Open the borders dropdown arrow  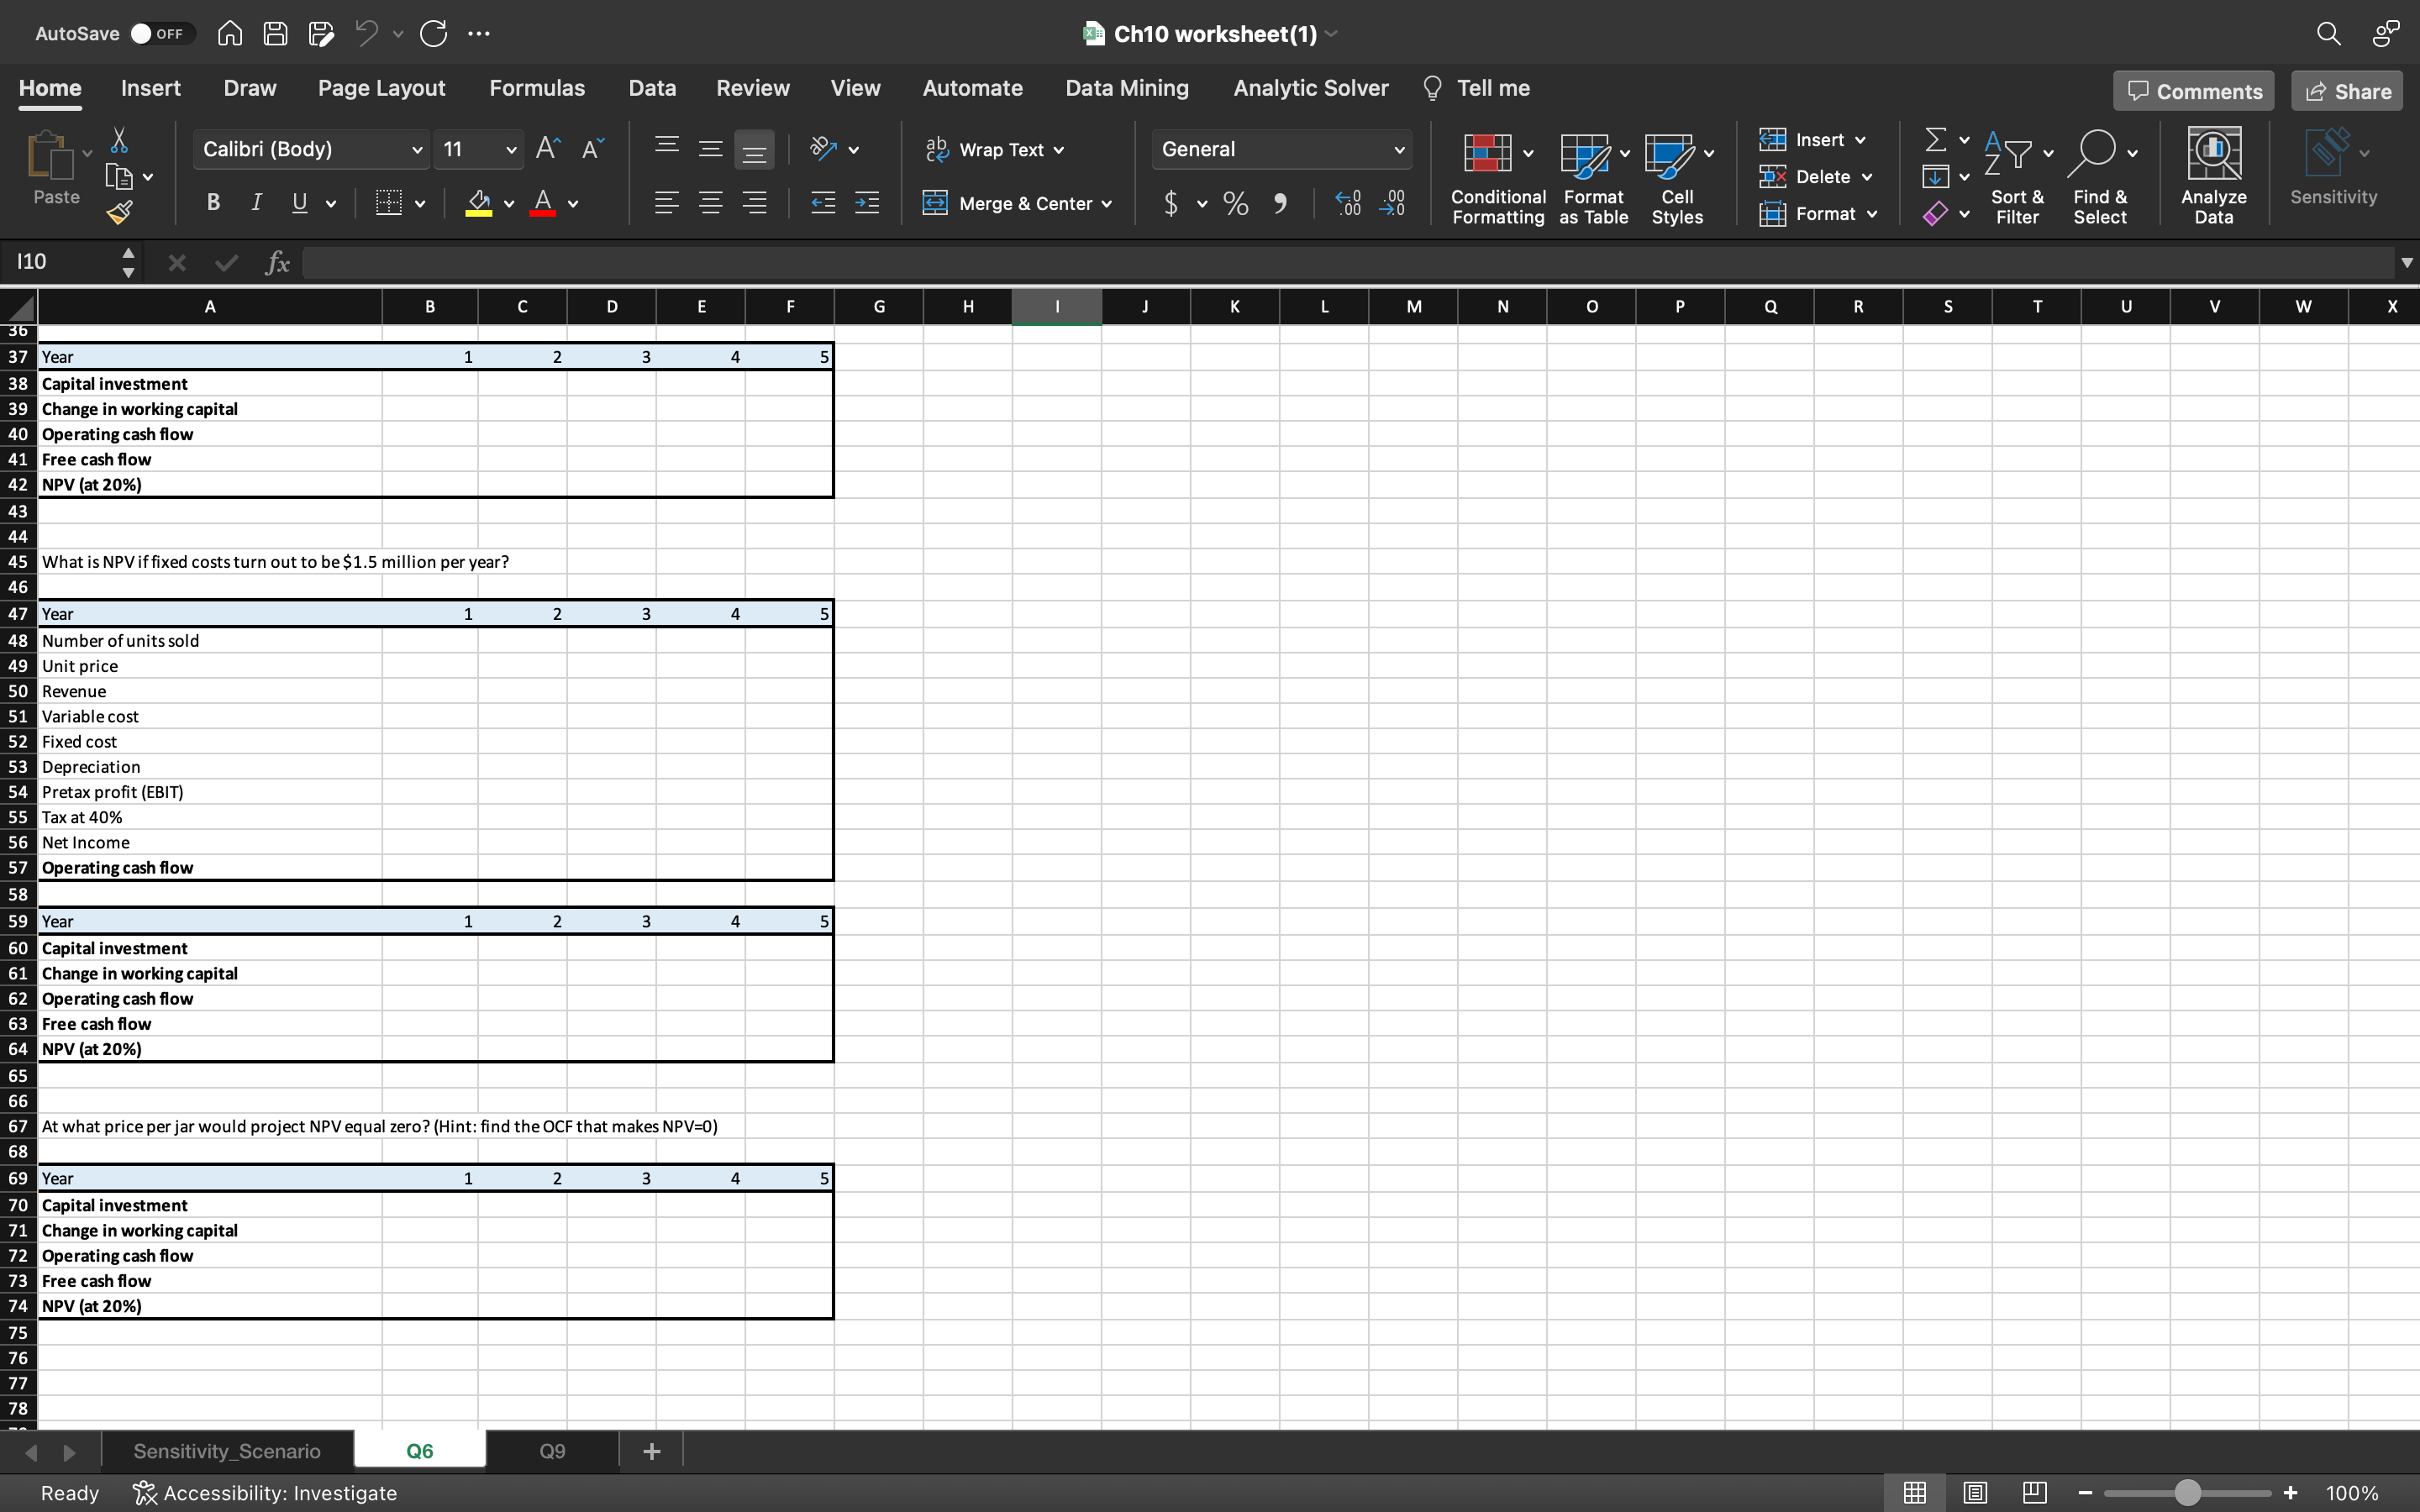(x=420, y=204)
